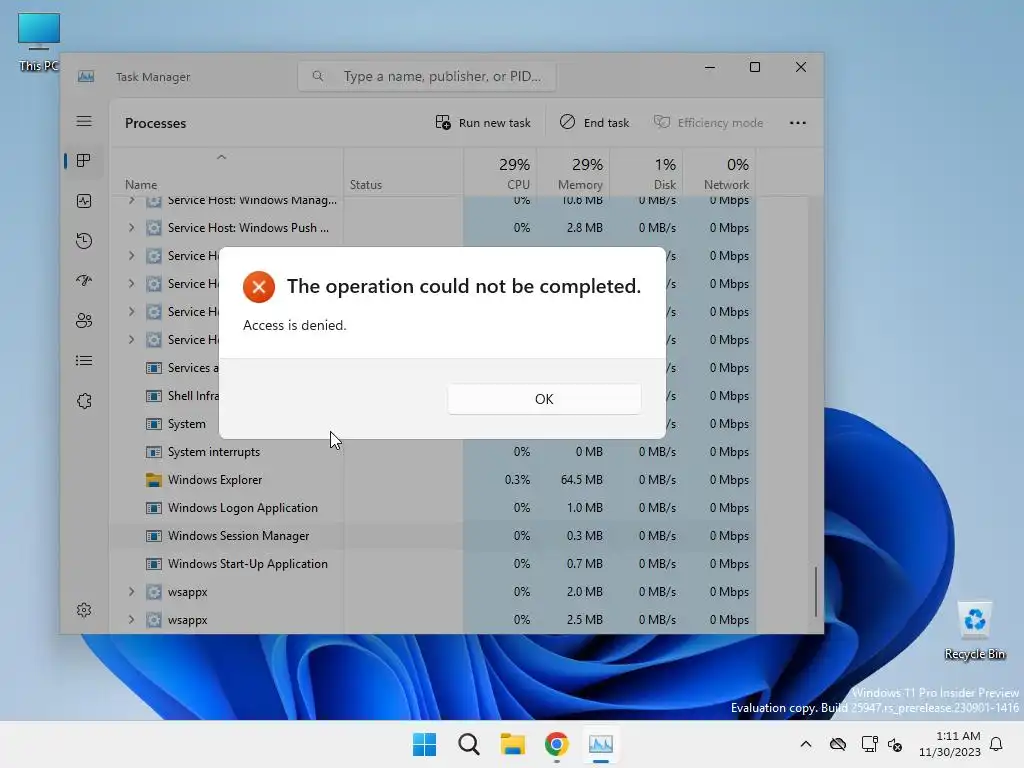The image size is (1024, 768).
Task: Expand the last wsappx process row
Action: [131, 620]
